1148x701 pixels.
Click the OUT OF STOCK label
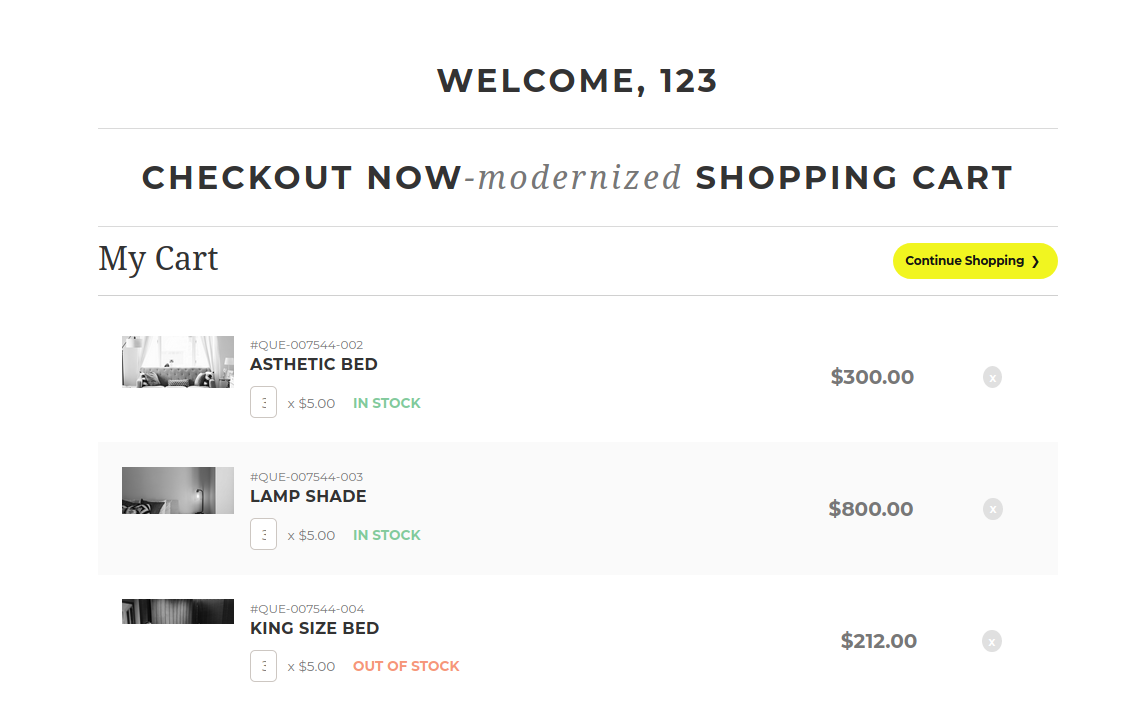[406, 667]
